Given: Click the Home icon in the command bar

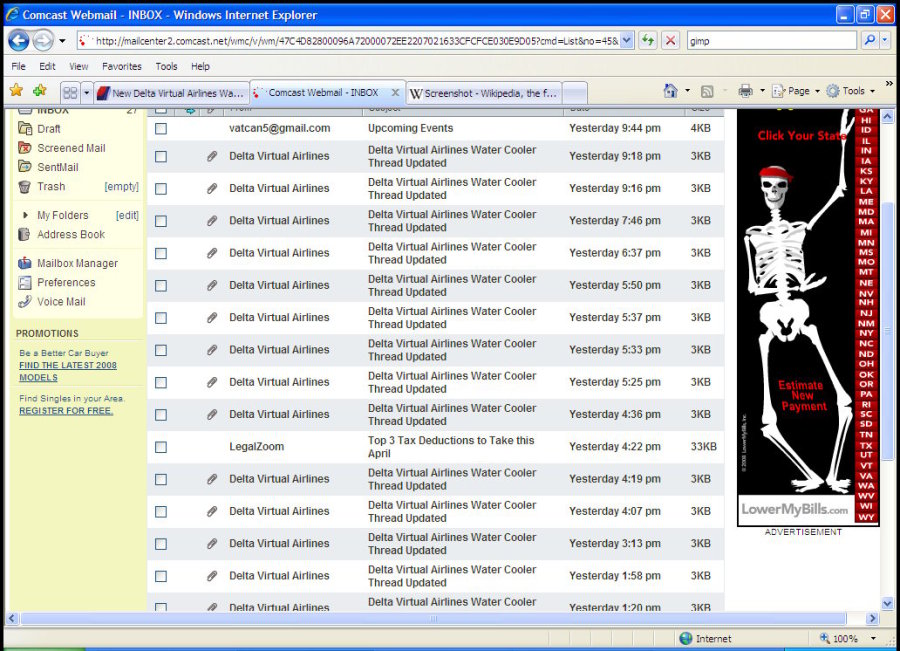Looking at the screenshot, I should [x=670, y=91].
